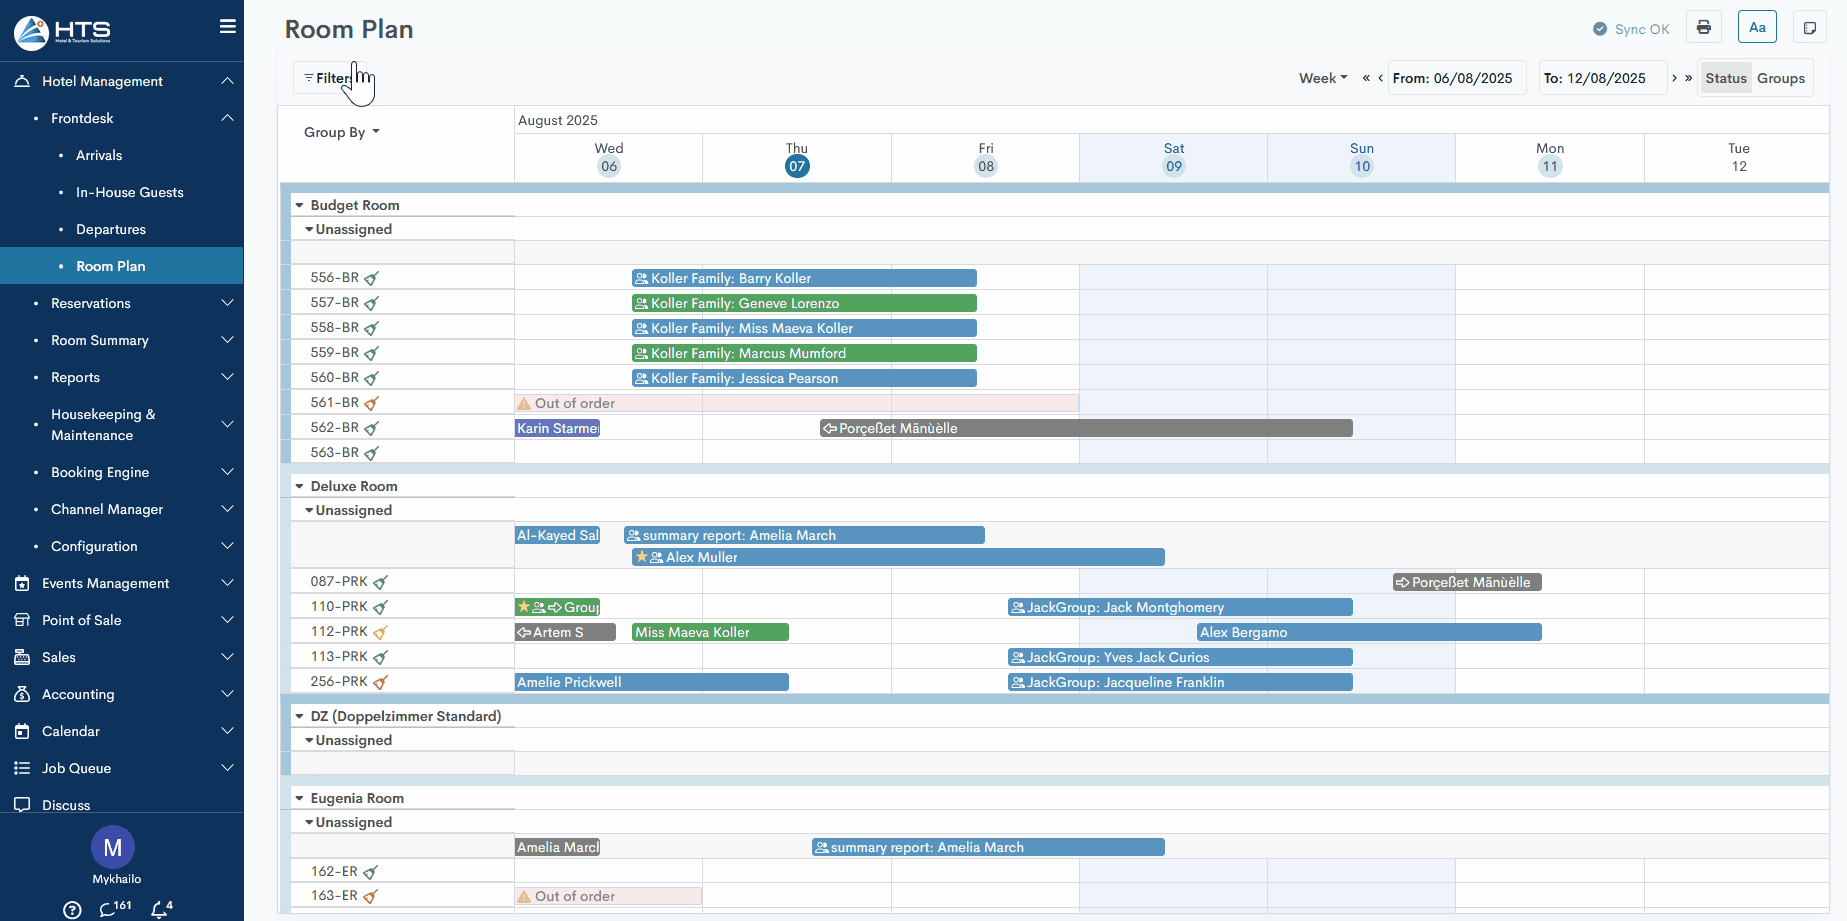The width and height of the screenshot is (1847, 921).
Task: Click the Aa font size icon
Action: coord(1757,27)
